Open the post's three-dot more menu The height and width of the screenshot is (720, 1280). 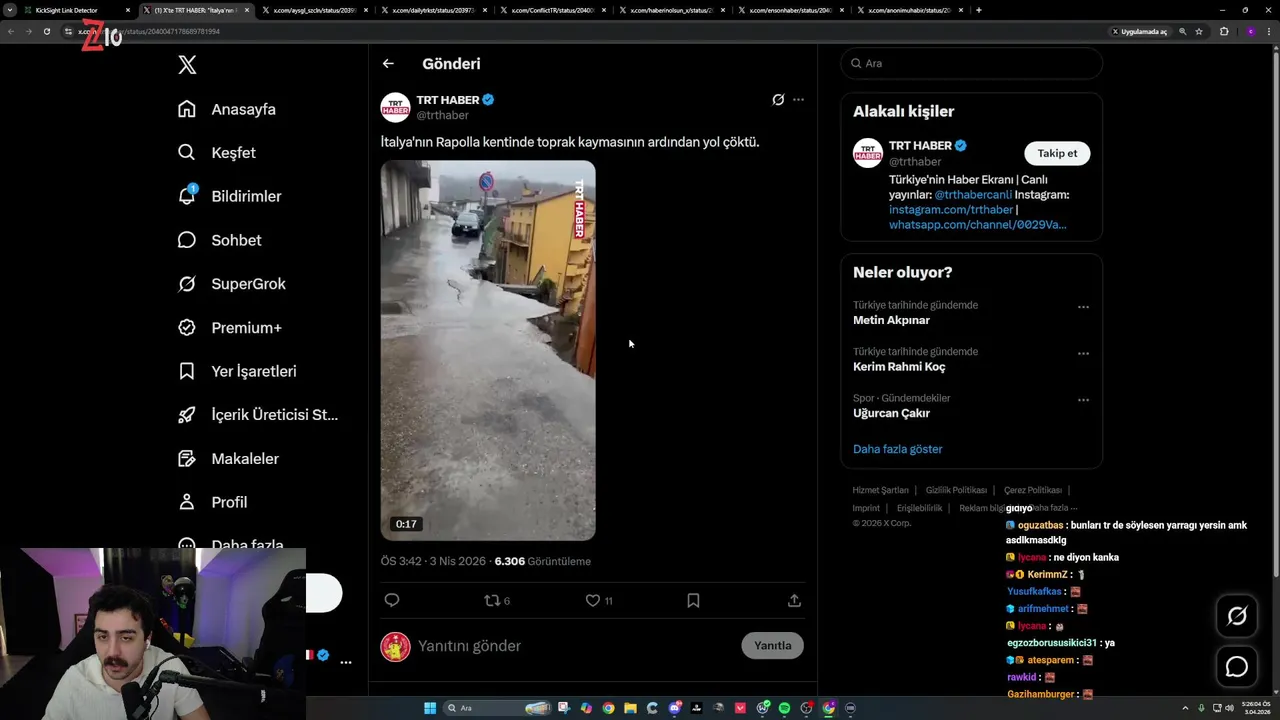[798, 100]
